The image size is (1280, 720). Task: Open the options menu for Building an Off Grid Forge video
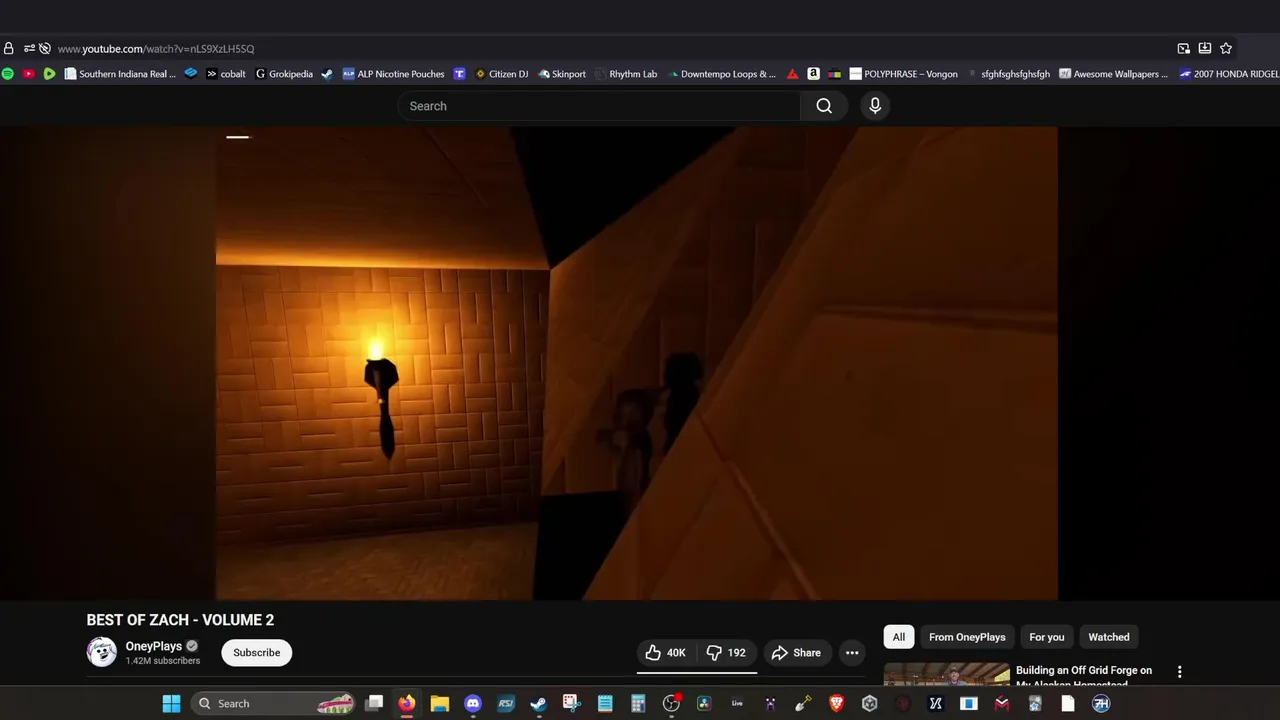pyautogui.click(x=1179, y=672)
